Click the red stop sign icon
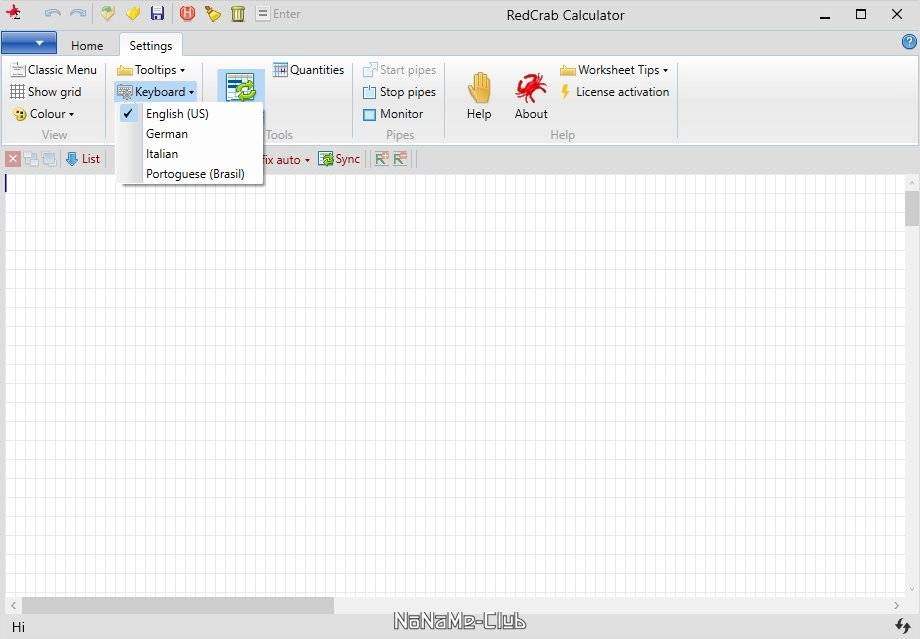This screenshot has width=920, height=639. pyautogui.click(x=187, y=13)
